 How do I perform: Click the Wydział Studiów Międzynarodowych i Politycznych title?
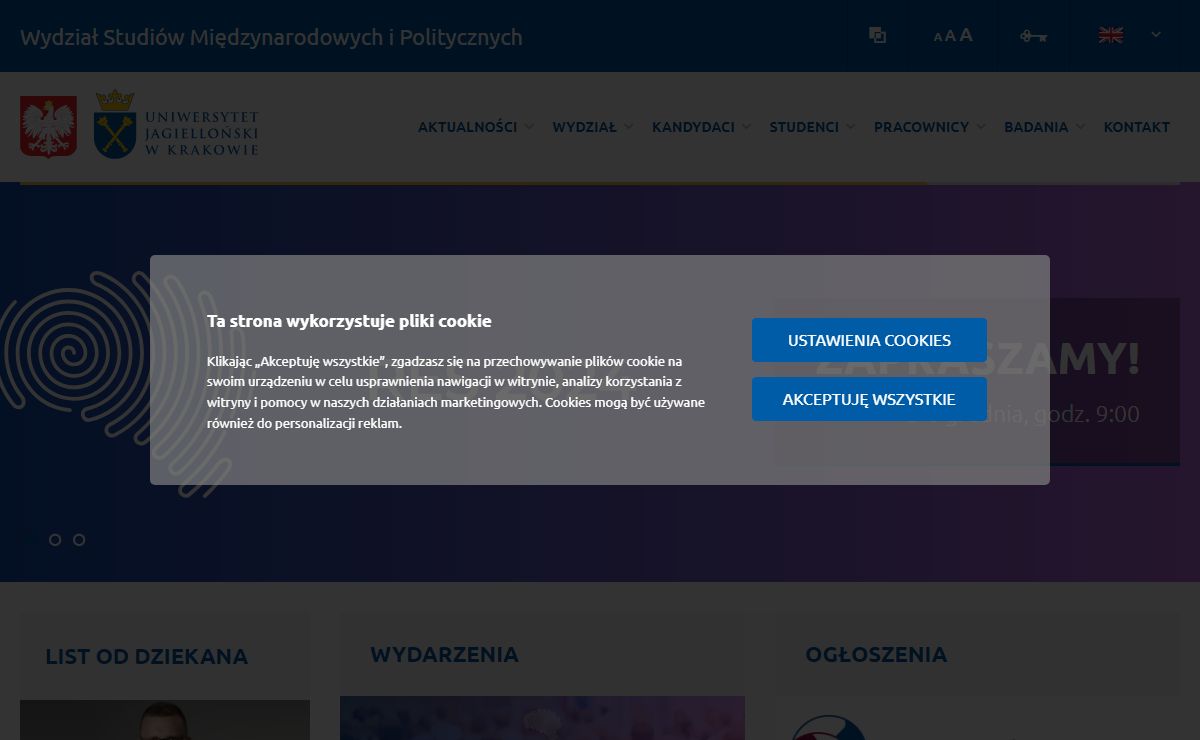click(271, 37)
